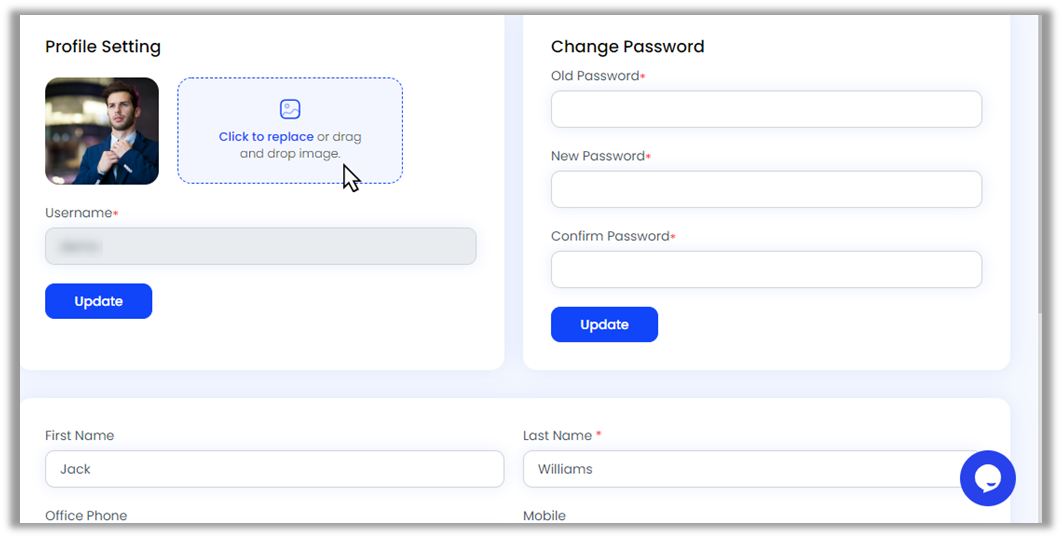Focus the Old Password field
This screenshot has width=1062, height=538.
766,109
